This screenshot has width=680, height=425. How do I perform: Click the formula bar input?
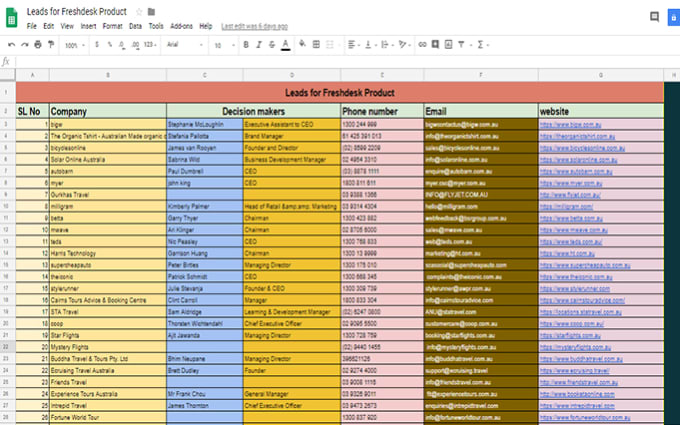click(347, 62)
